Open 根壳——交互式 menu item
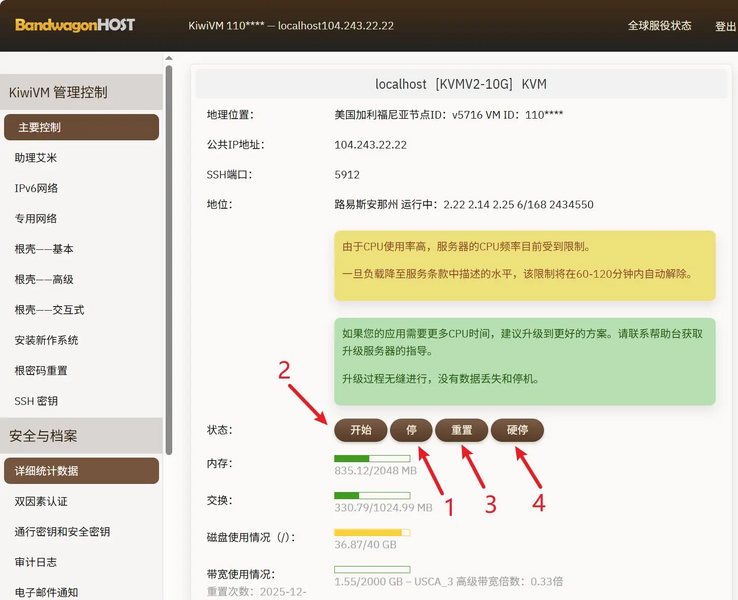738x600 pixels. coord(49,310)
